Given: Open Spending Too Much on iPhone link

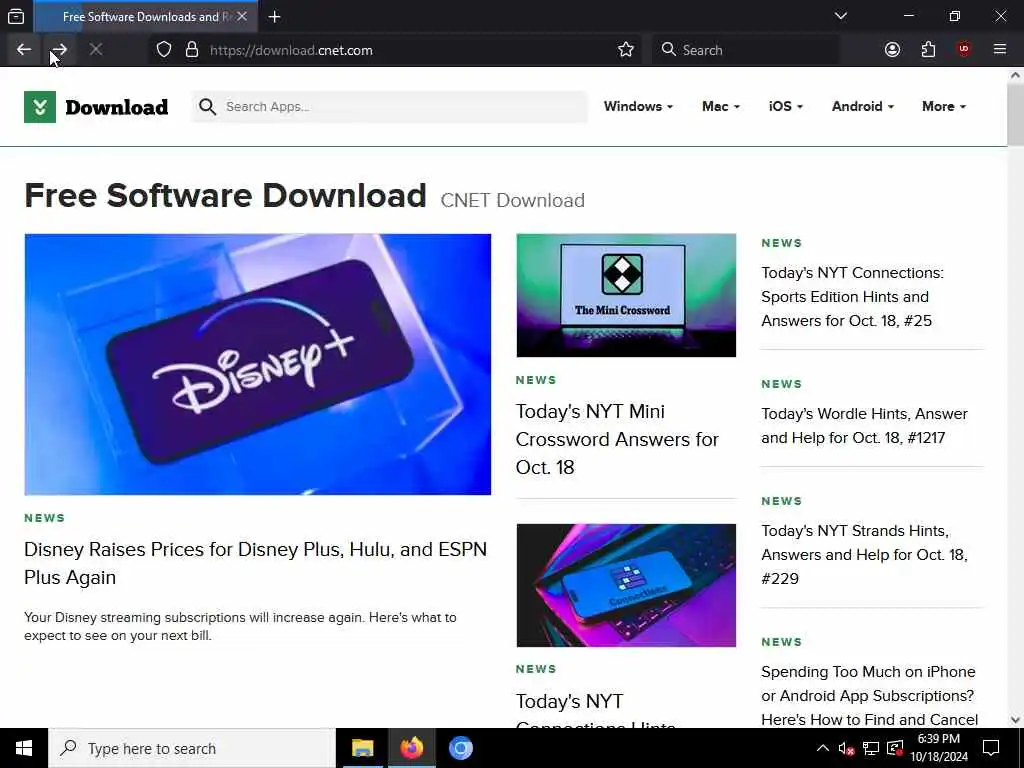Looking at the screenshot, I should click(x=869, y=696).
